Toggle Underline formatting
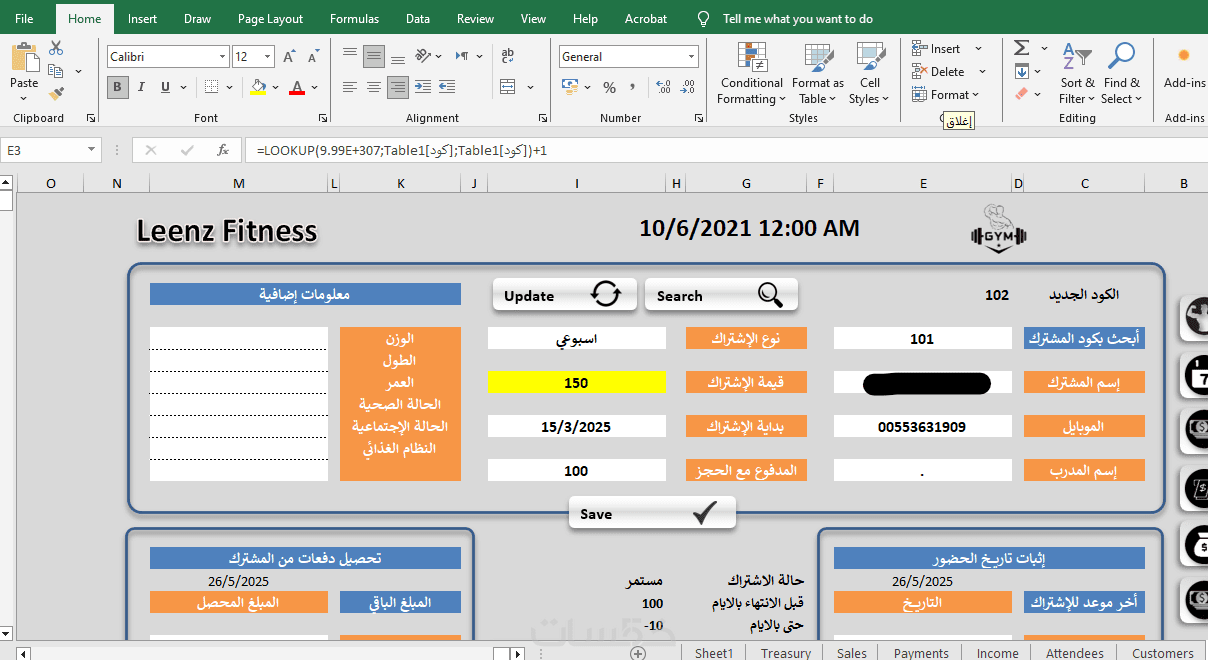 coord(166,87)
